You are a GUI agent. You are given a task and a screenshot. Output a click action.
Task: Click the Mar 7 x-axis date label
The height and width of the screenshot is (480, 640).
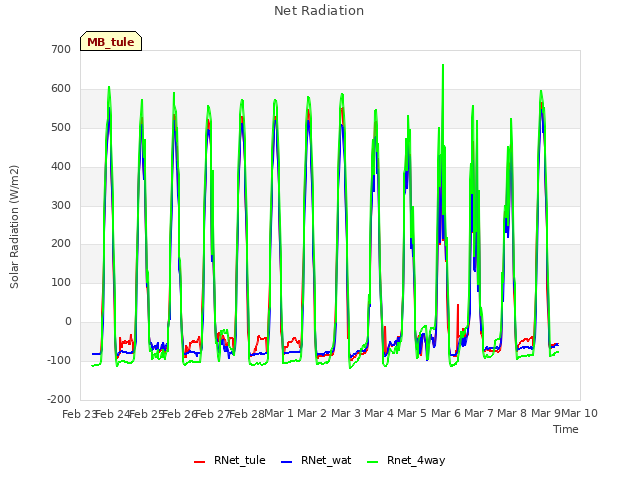click(x=479, y=413)
